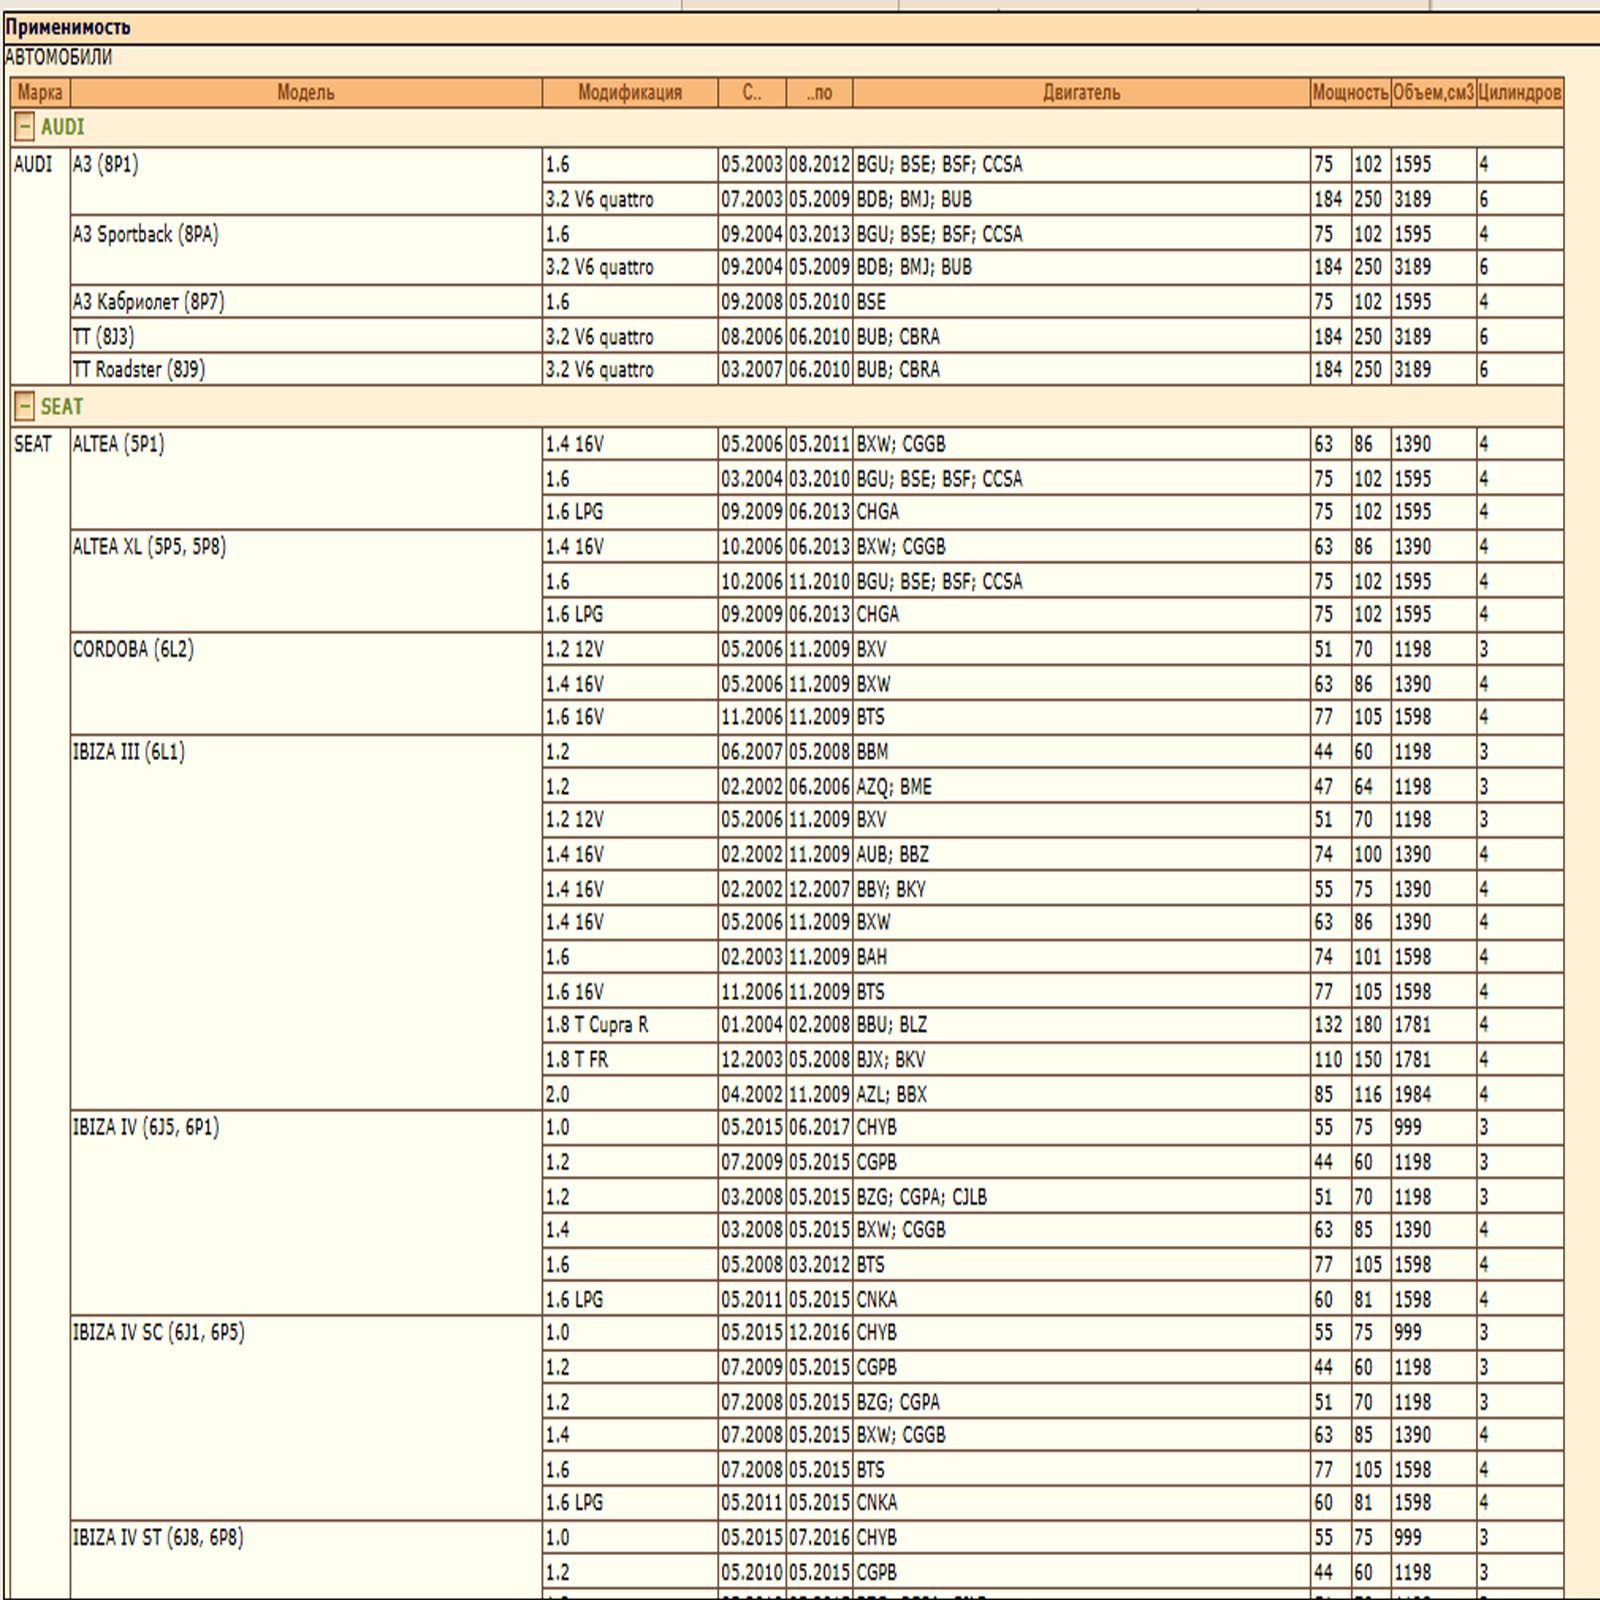
Task: Collapse the AUDI group
Action: tap(25, 128)
